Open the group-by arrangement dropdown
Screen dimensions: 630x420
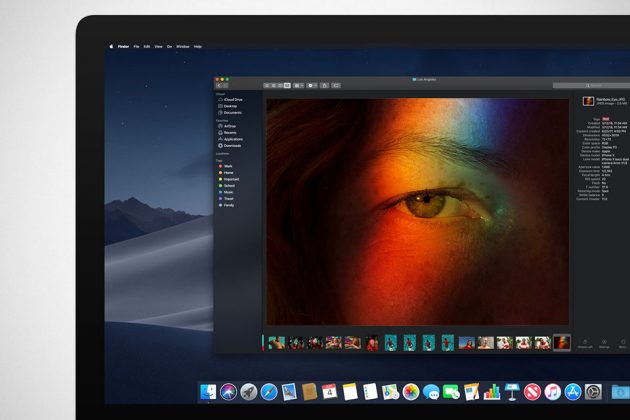point(299,86)
